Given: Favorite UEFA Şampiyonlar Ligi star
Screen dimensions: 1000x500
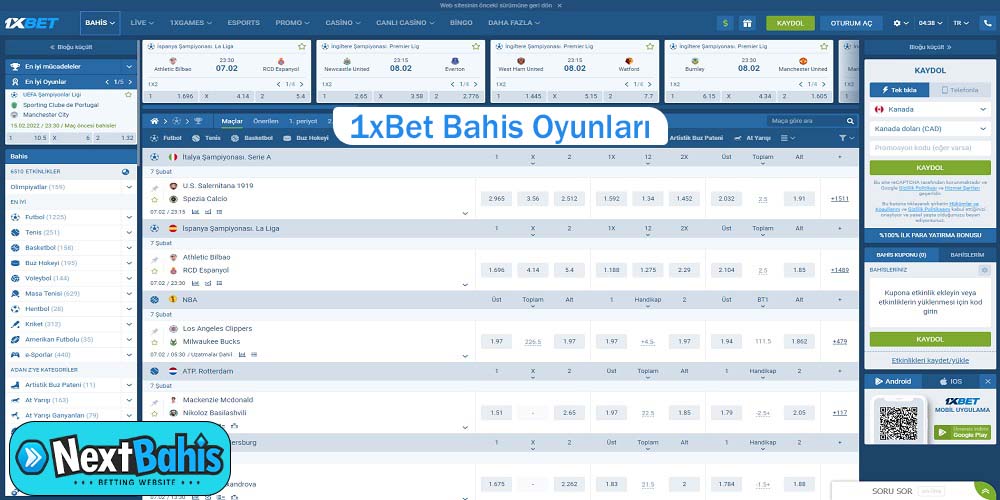Looking at the screenshot, I should pyautogui.click(x=129, y=94).
